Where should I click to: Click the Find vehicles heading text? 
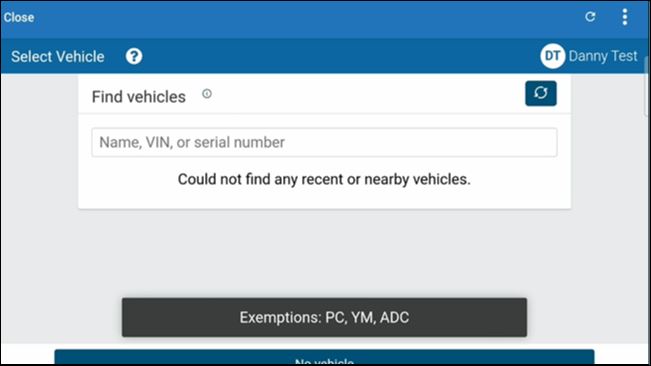(x=139, y=97)
